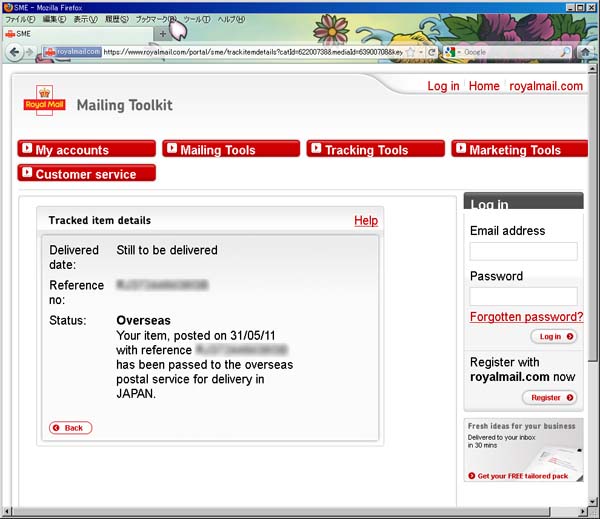Minimize the Firefox window

570,7
